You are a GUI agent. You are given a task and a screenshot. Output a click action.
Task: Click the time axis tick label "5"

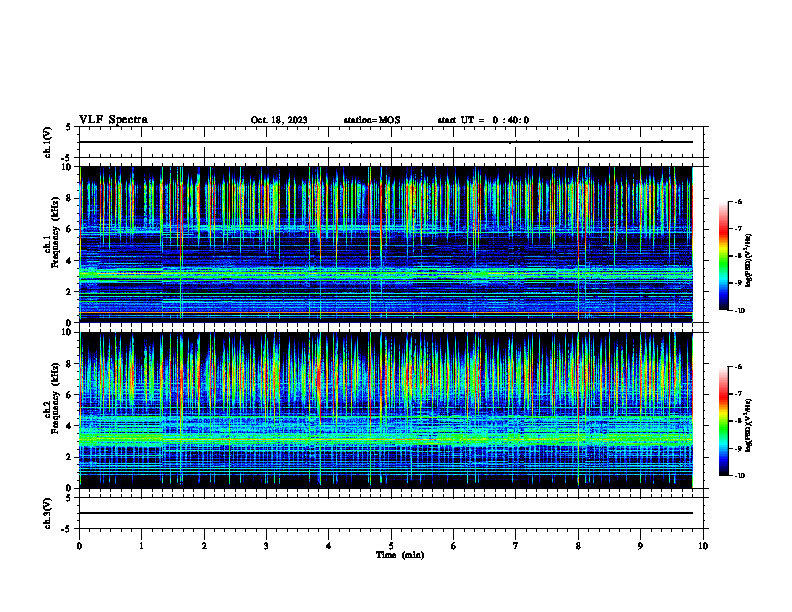pos(391,546)
